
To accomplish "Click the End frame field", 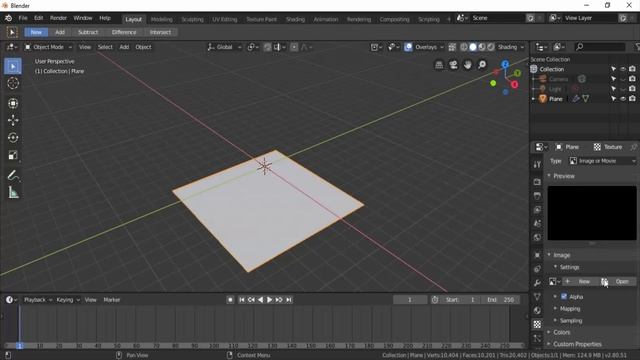I will (x=501, y=300).
